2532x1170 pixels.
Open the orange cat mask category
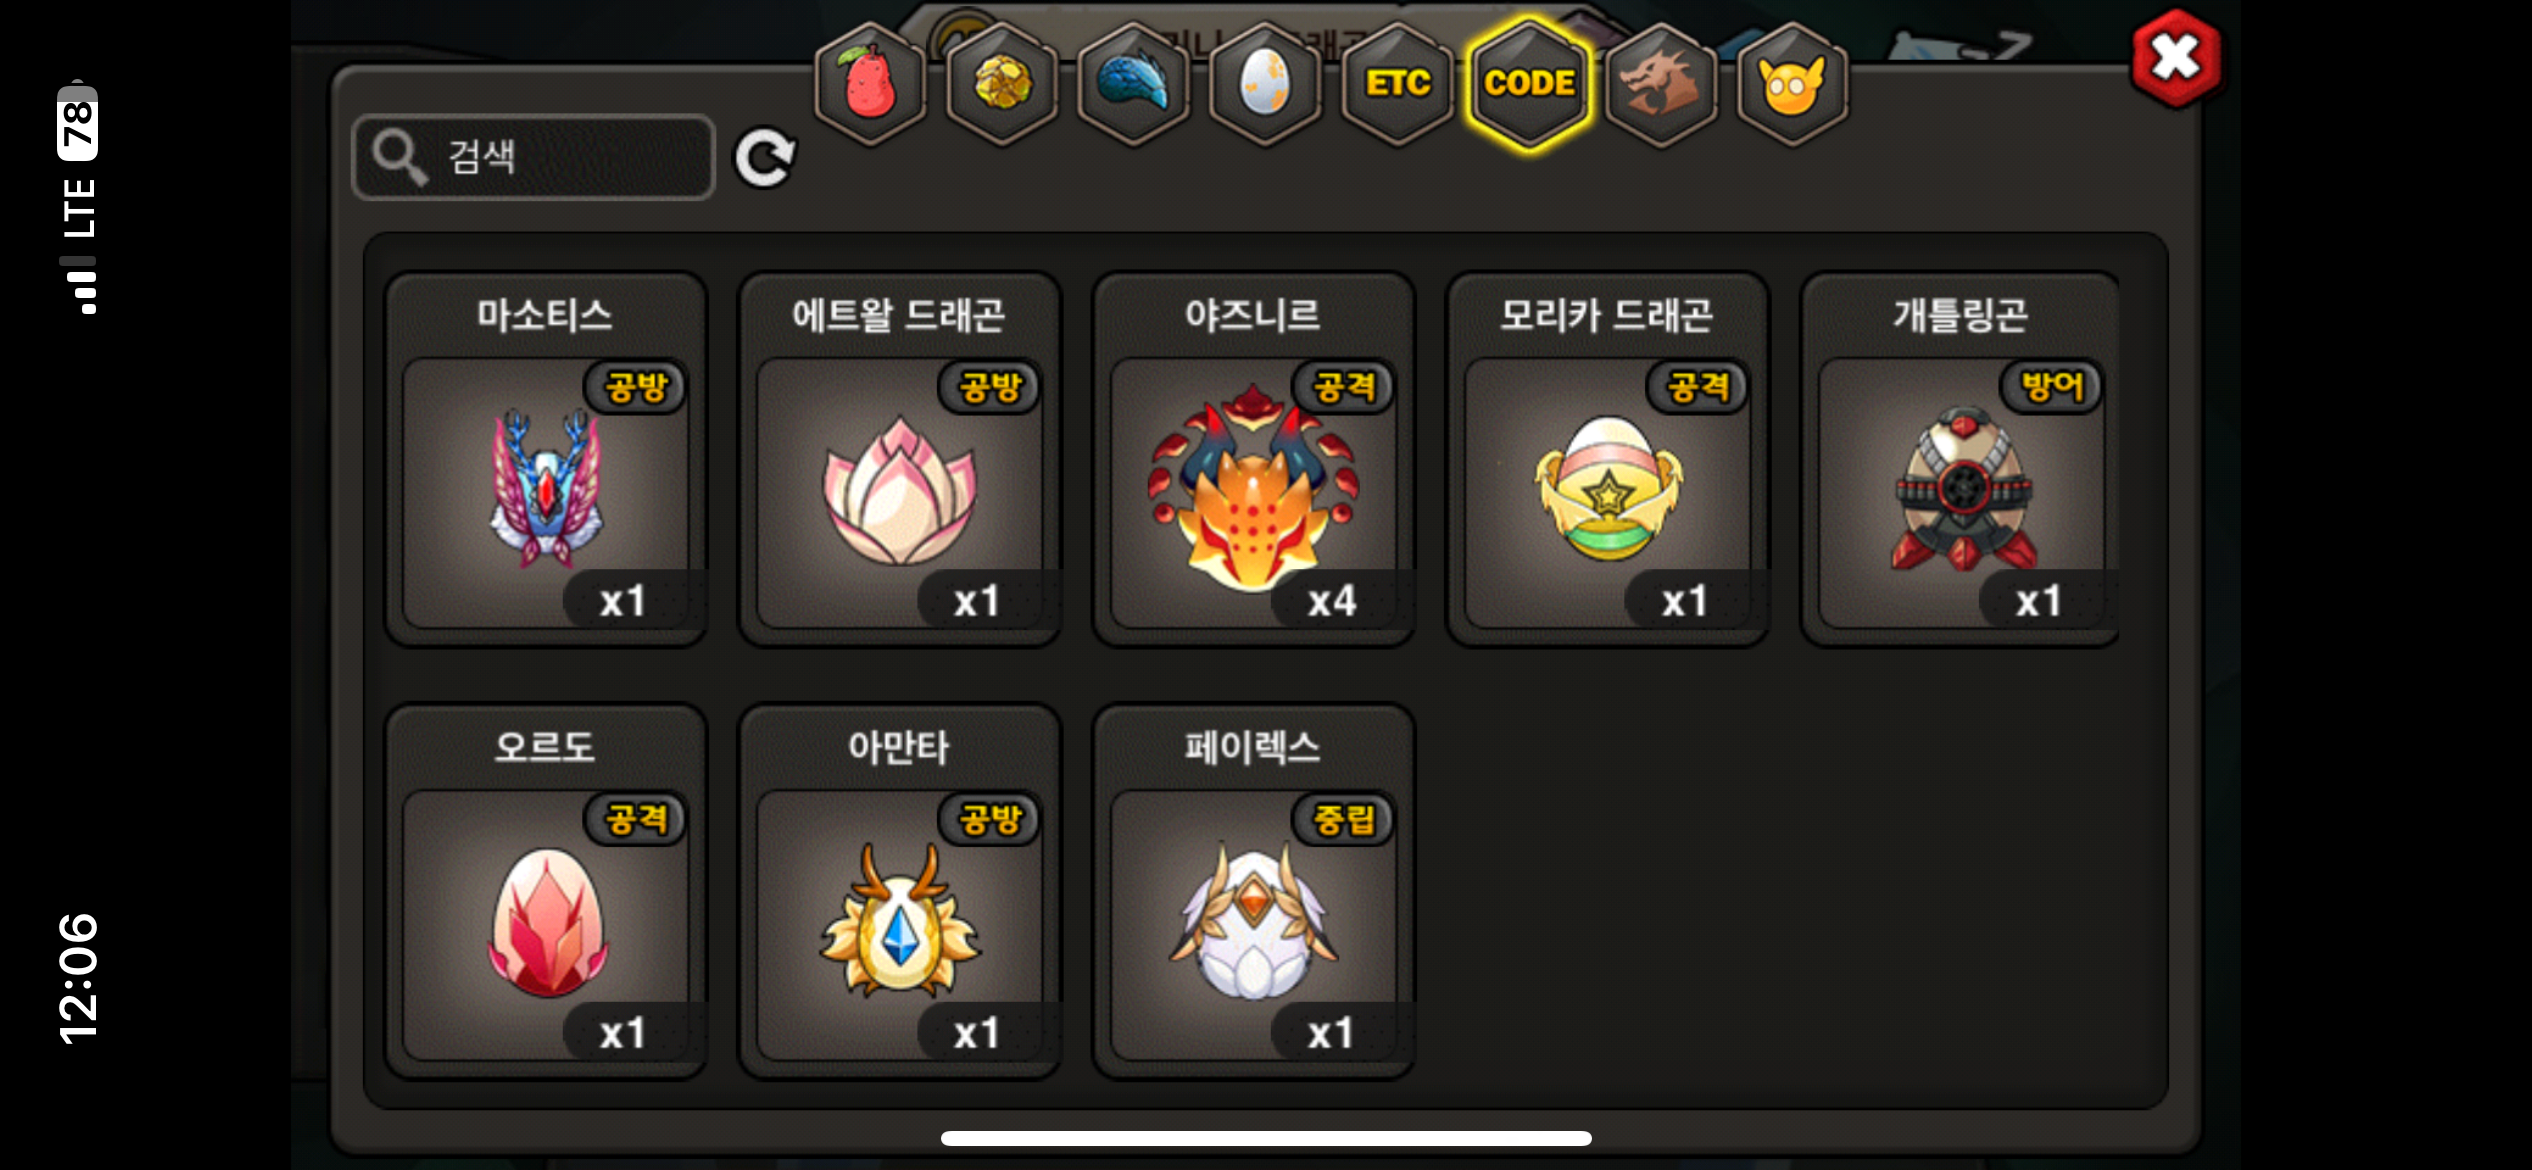point(1792,84)
